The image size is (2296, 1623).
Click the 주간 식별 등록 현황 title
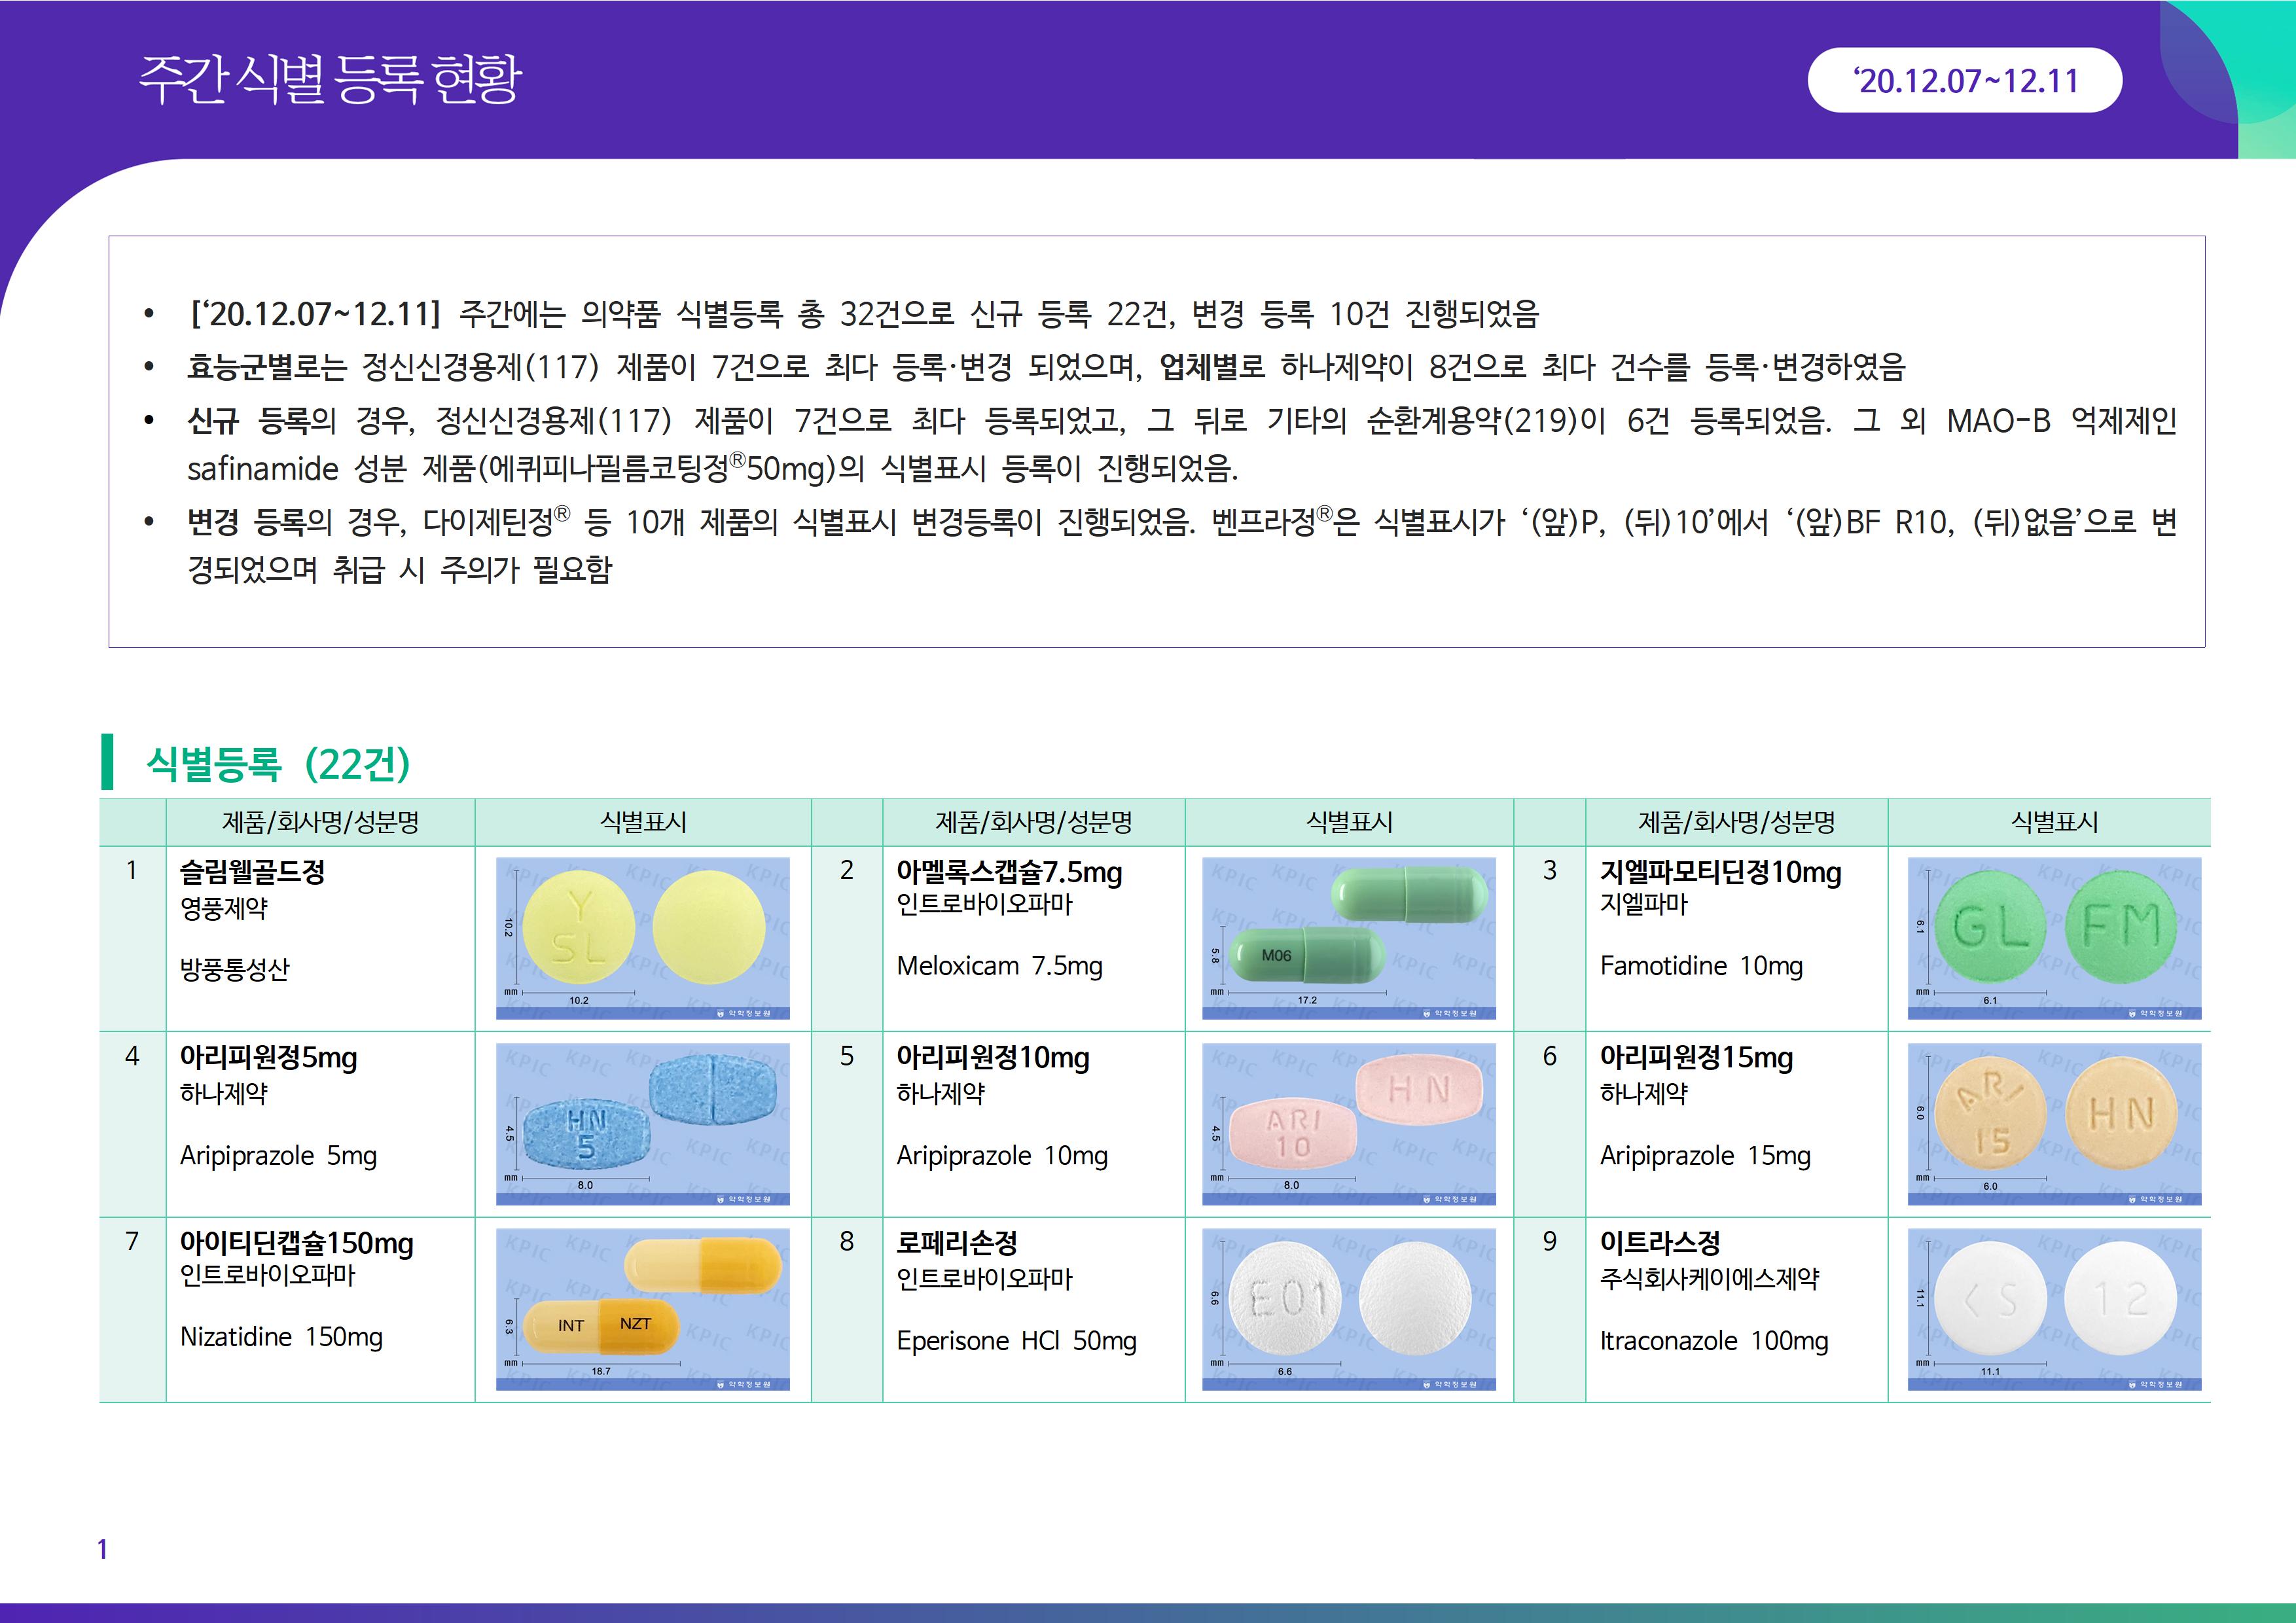coord(330,79)
